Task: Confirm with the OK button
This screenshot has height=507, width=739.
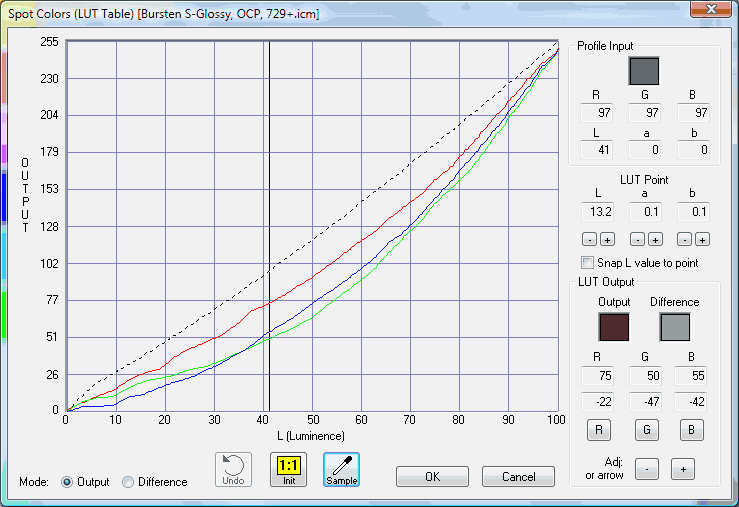Action: pos(433,477)
